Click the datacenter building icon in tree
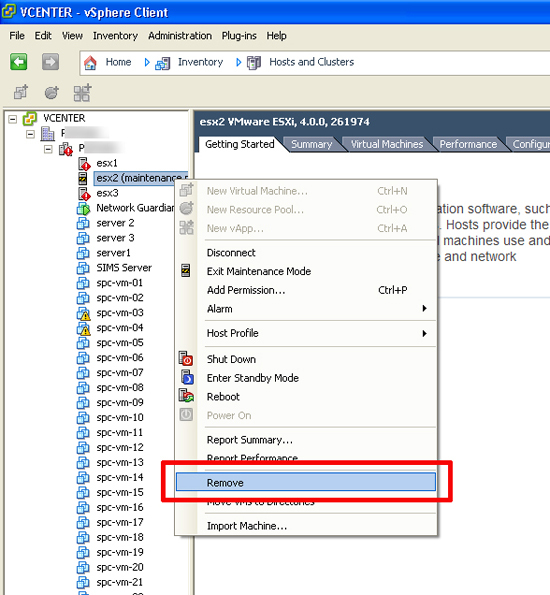The width and height of the screenshot is (550, 595). [x=47, y=133]
